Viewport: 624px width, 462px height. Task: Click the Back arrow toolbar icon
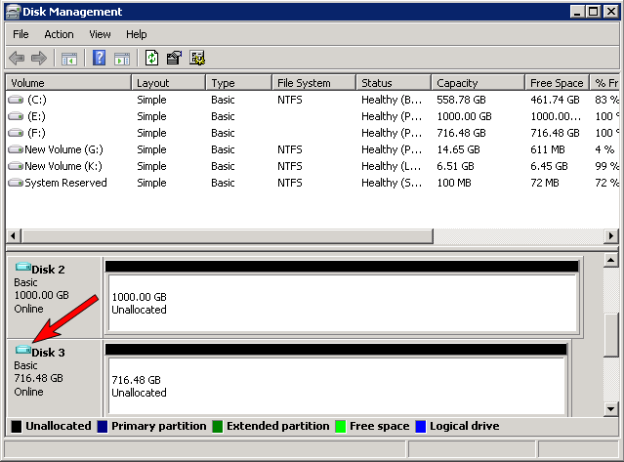click(16, 58)
